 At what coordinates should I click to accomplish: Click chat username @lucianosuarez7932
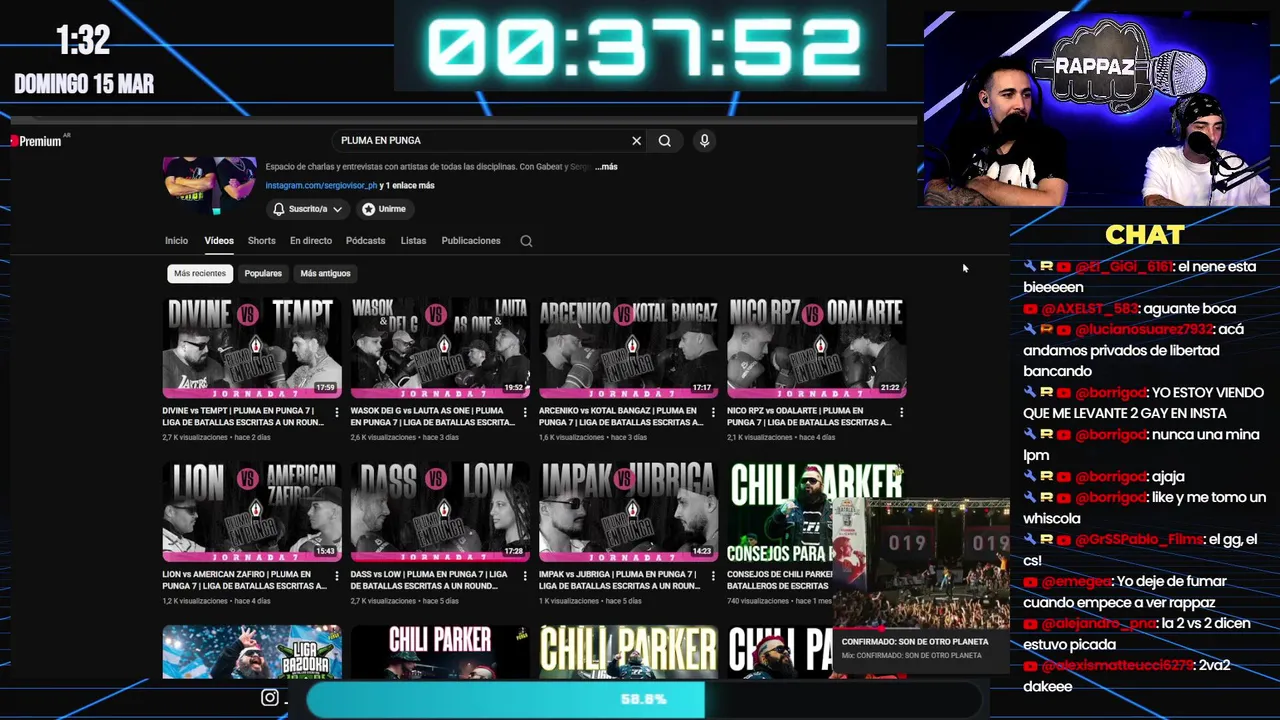click(x=1144, y=329)
